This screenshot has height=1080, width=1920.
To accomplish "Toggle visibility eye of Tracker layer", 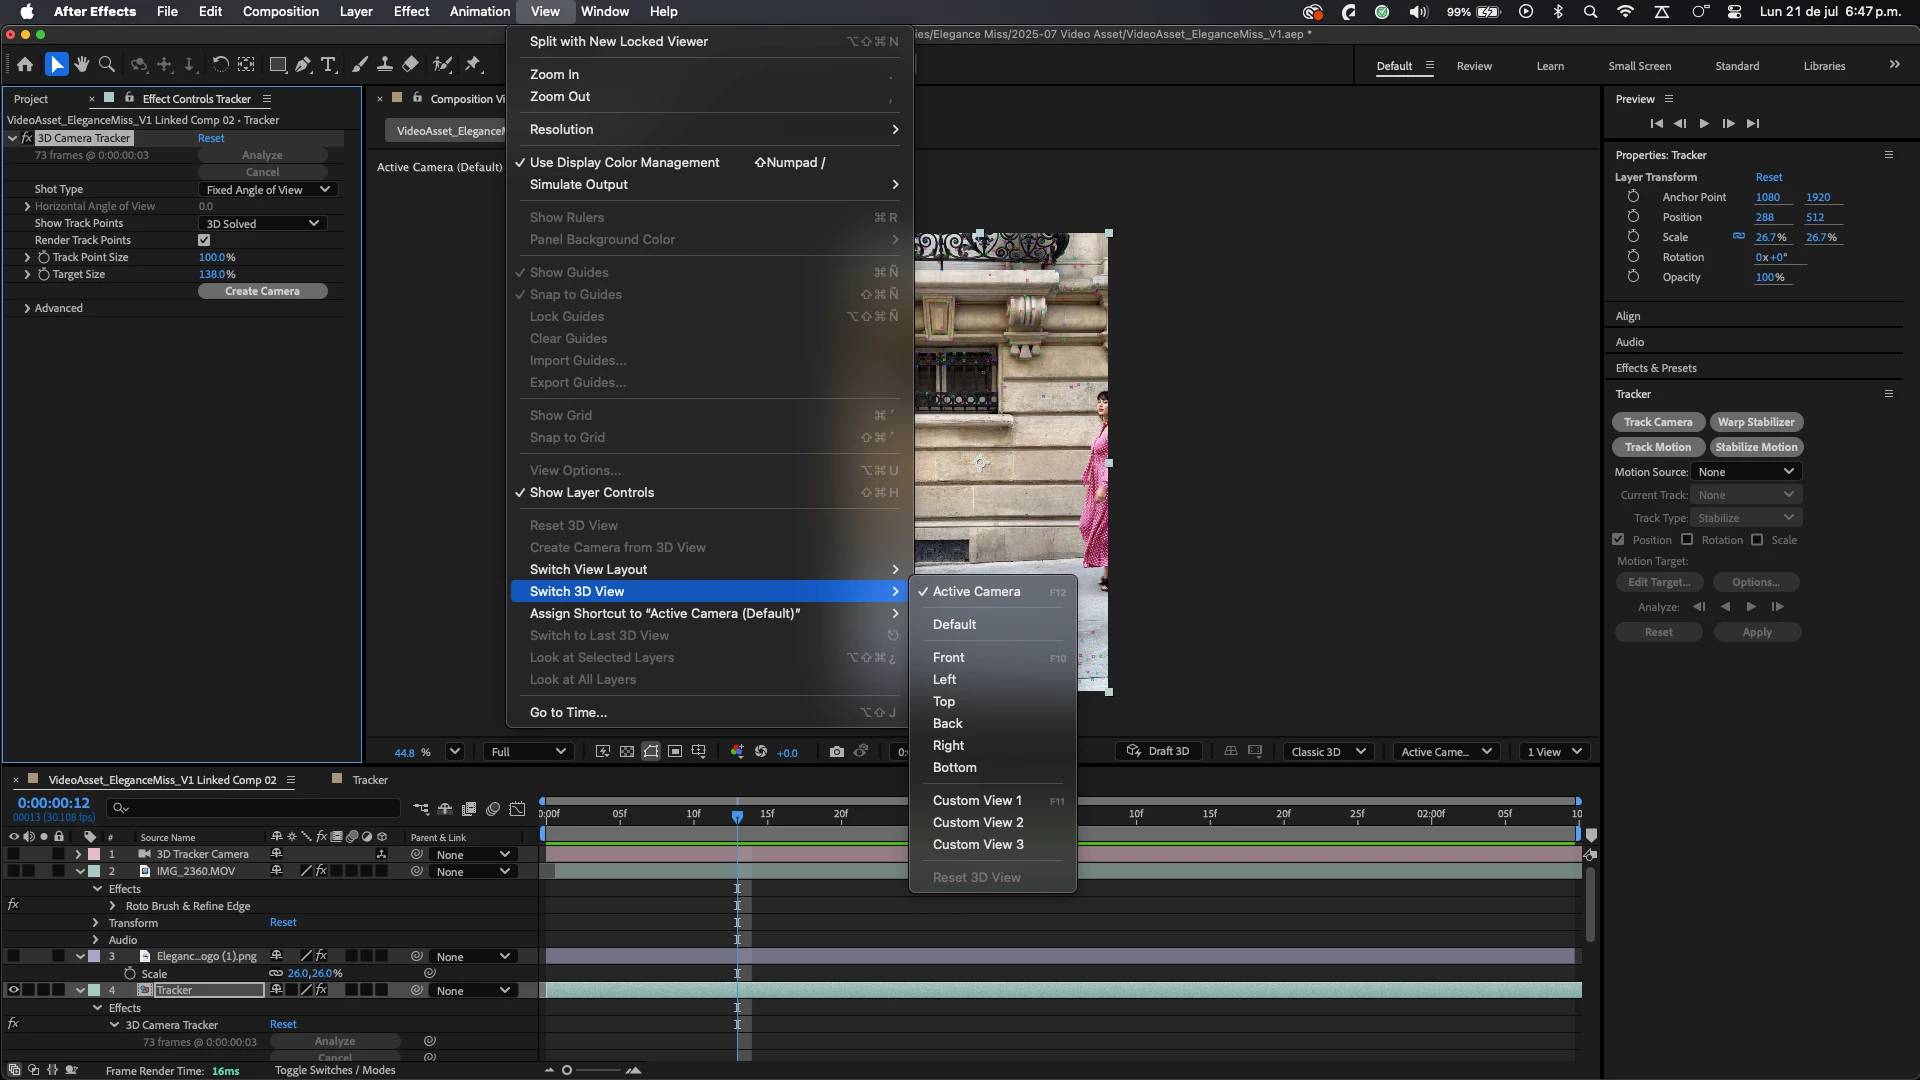I will point(14,990).
